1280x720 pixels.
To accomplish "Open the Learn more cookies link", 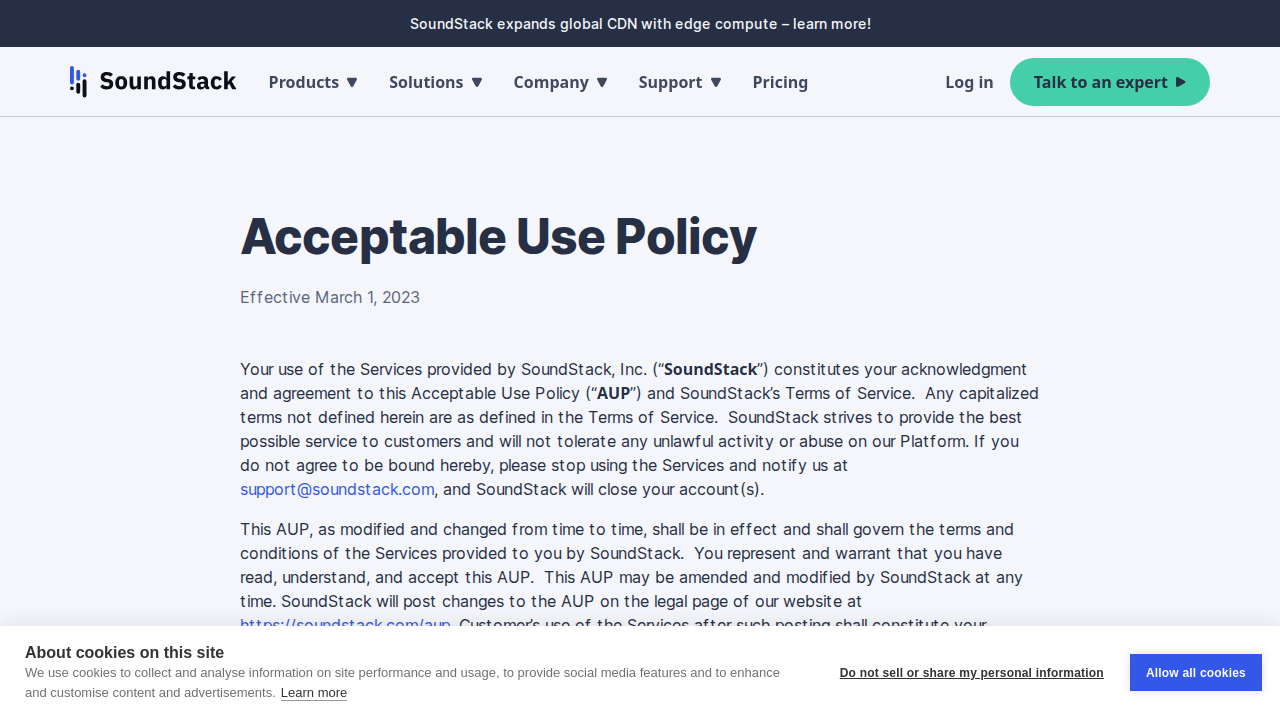I will (314, 693).
